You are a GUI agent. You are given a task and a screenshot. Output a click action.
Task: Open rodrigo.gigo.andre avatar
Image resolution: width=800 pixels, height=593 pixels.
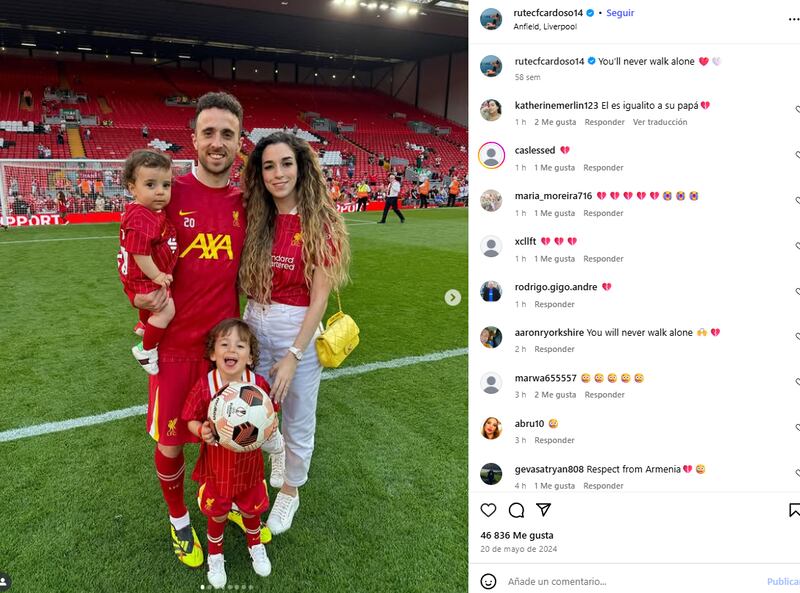[491, 292]
